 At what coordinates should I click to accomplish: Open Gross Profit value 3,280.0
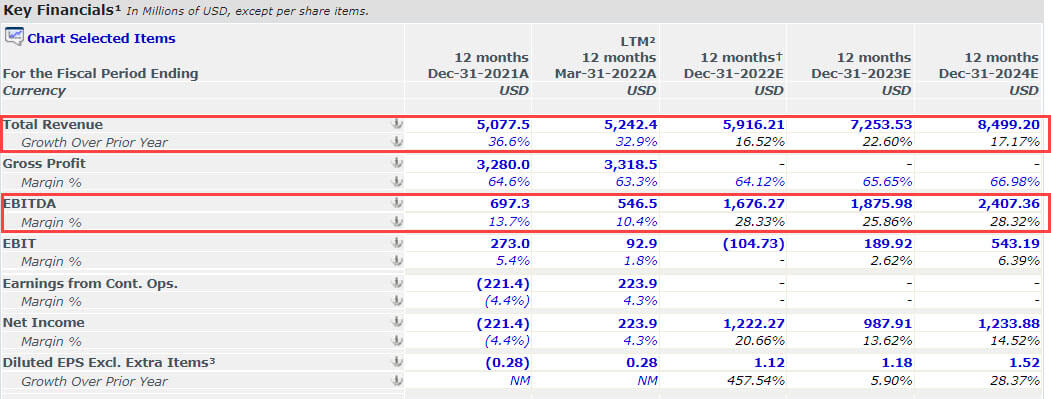pyautogui.click(x=503, y=164)
